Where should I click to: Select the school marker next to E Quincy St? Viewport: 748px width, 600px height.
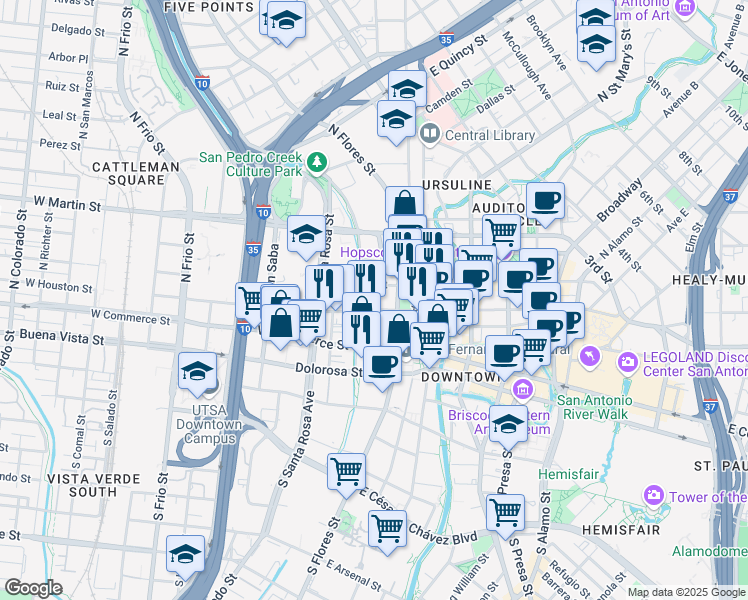407,89
